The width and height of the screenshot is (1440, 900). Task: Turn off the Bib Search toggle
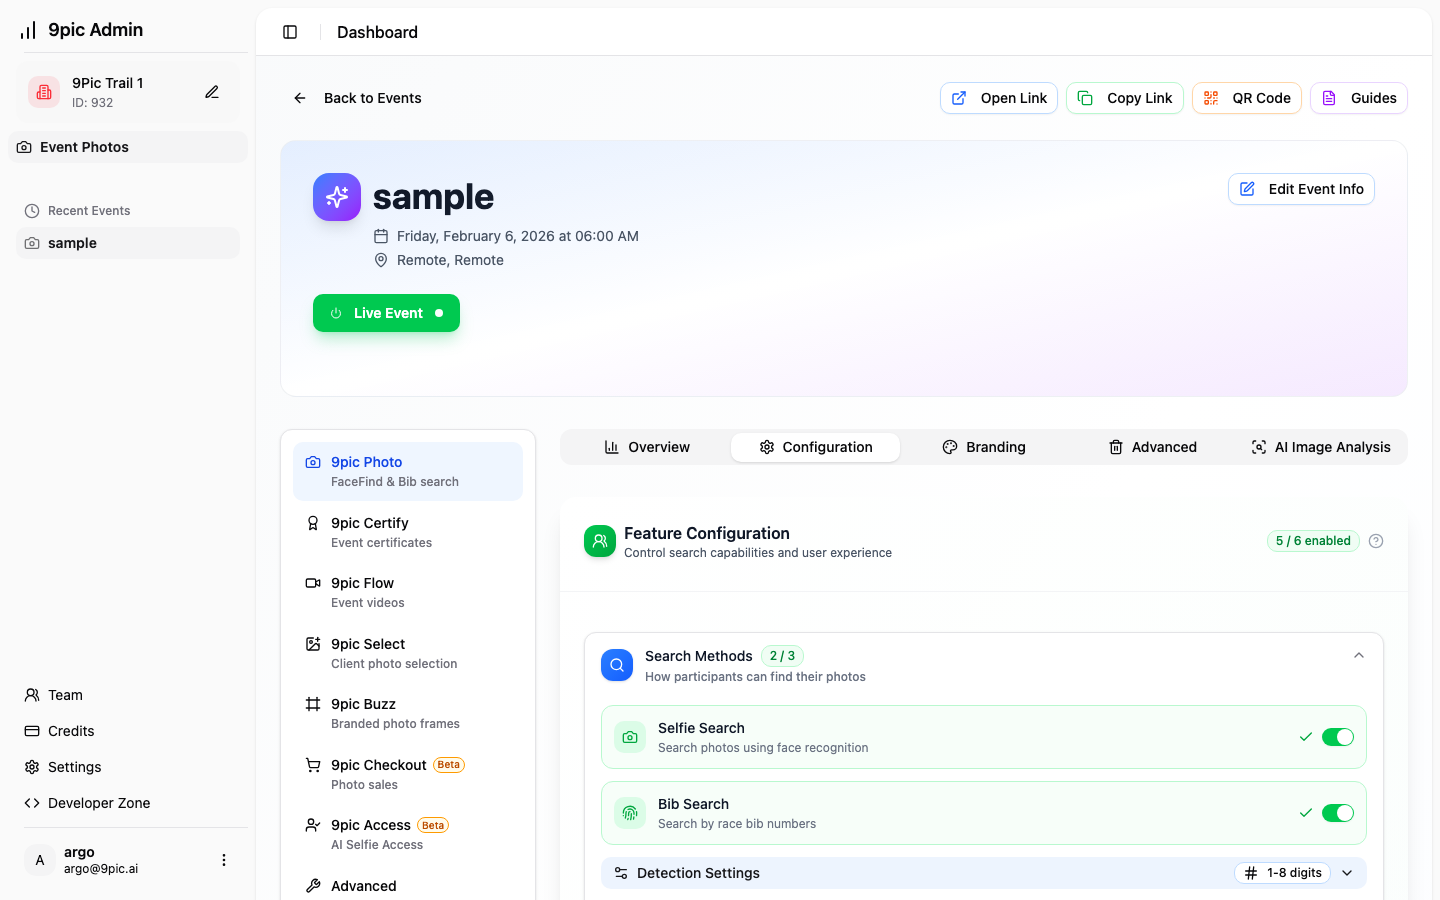[1337, 813]
